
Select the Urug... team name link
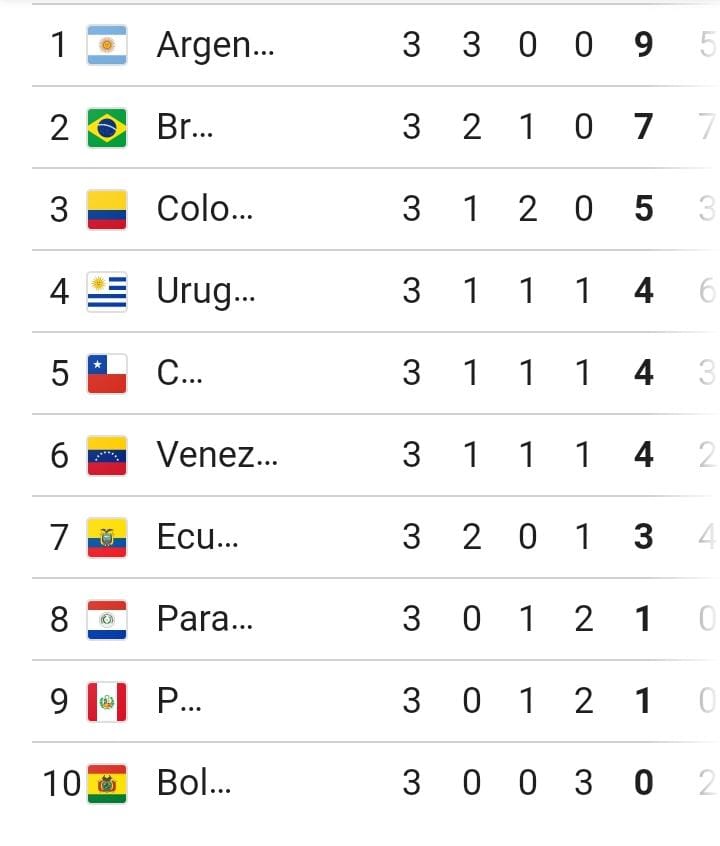point(206,291)
